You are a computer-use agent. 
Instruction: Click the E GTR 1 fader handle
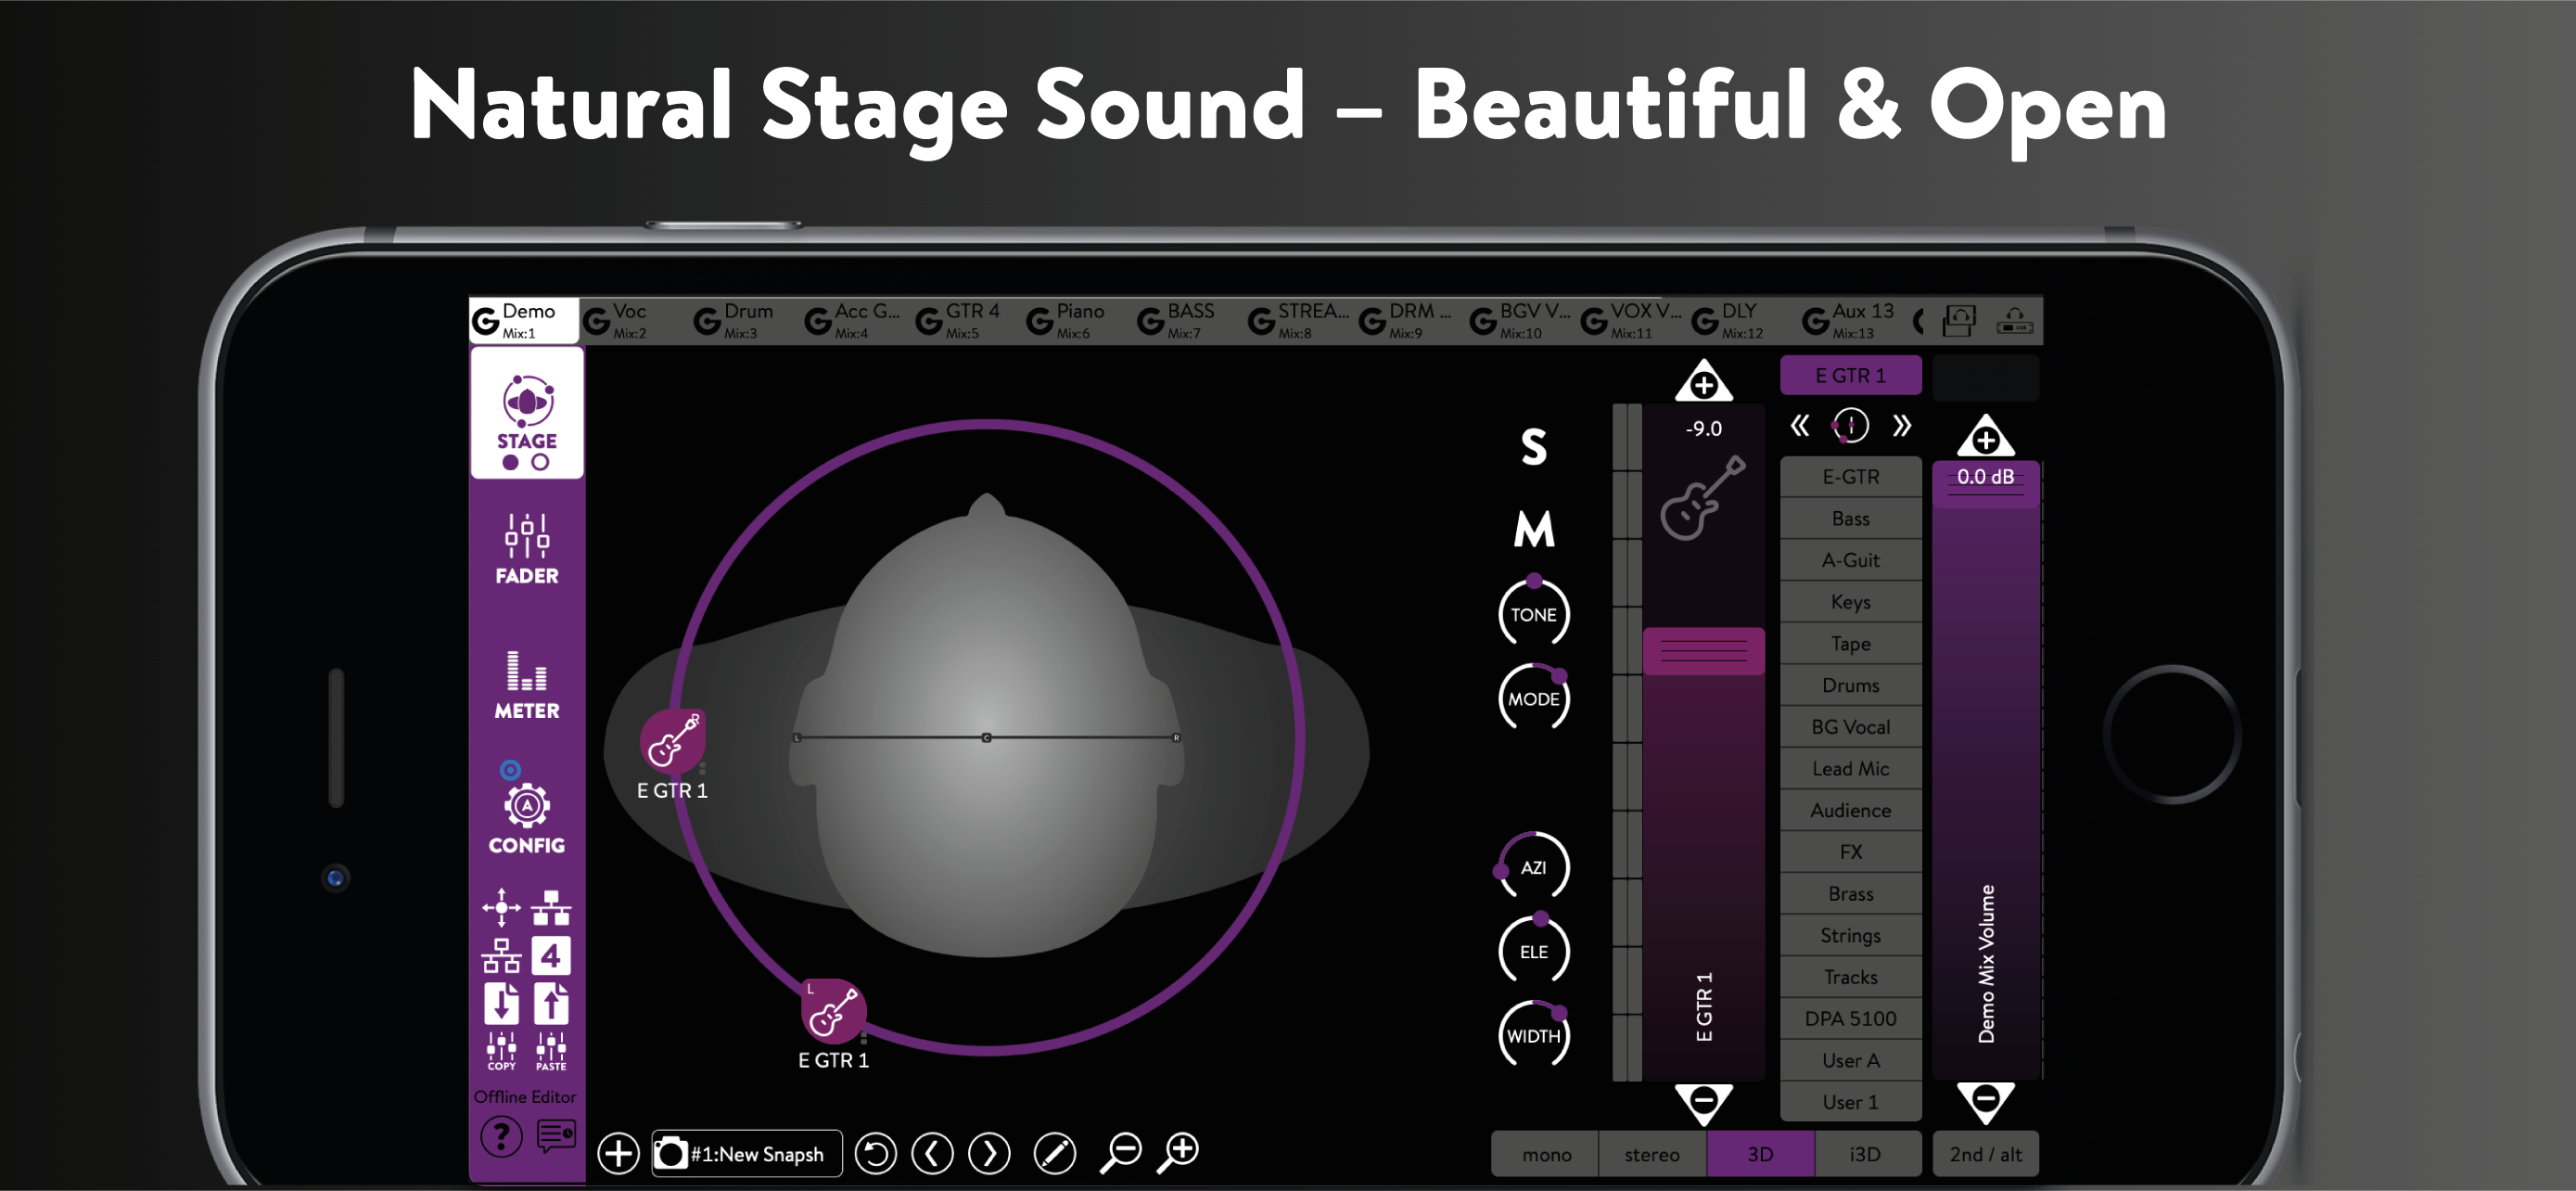click(x=1703, y=651)
